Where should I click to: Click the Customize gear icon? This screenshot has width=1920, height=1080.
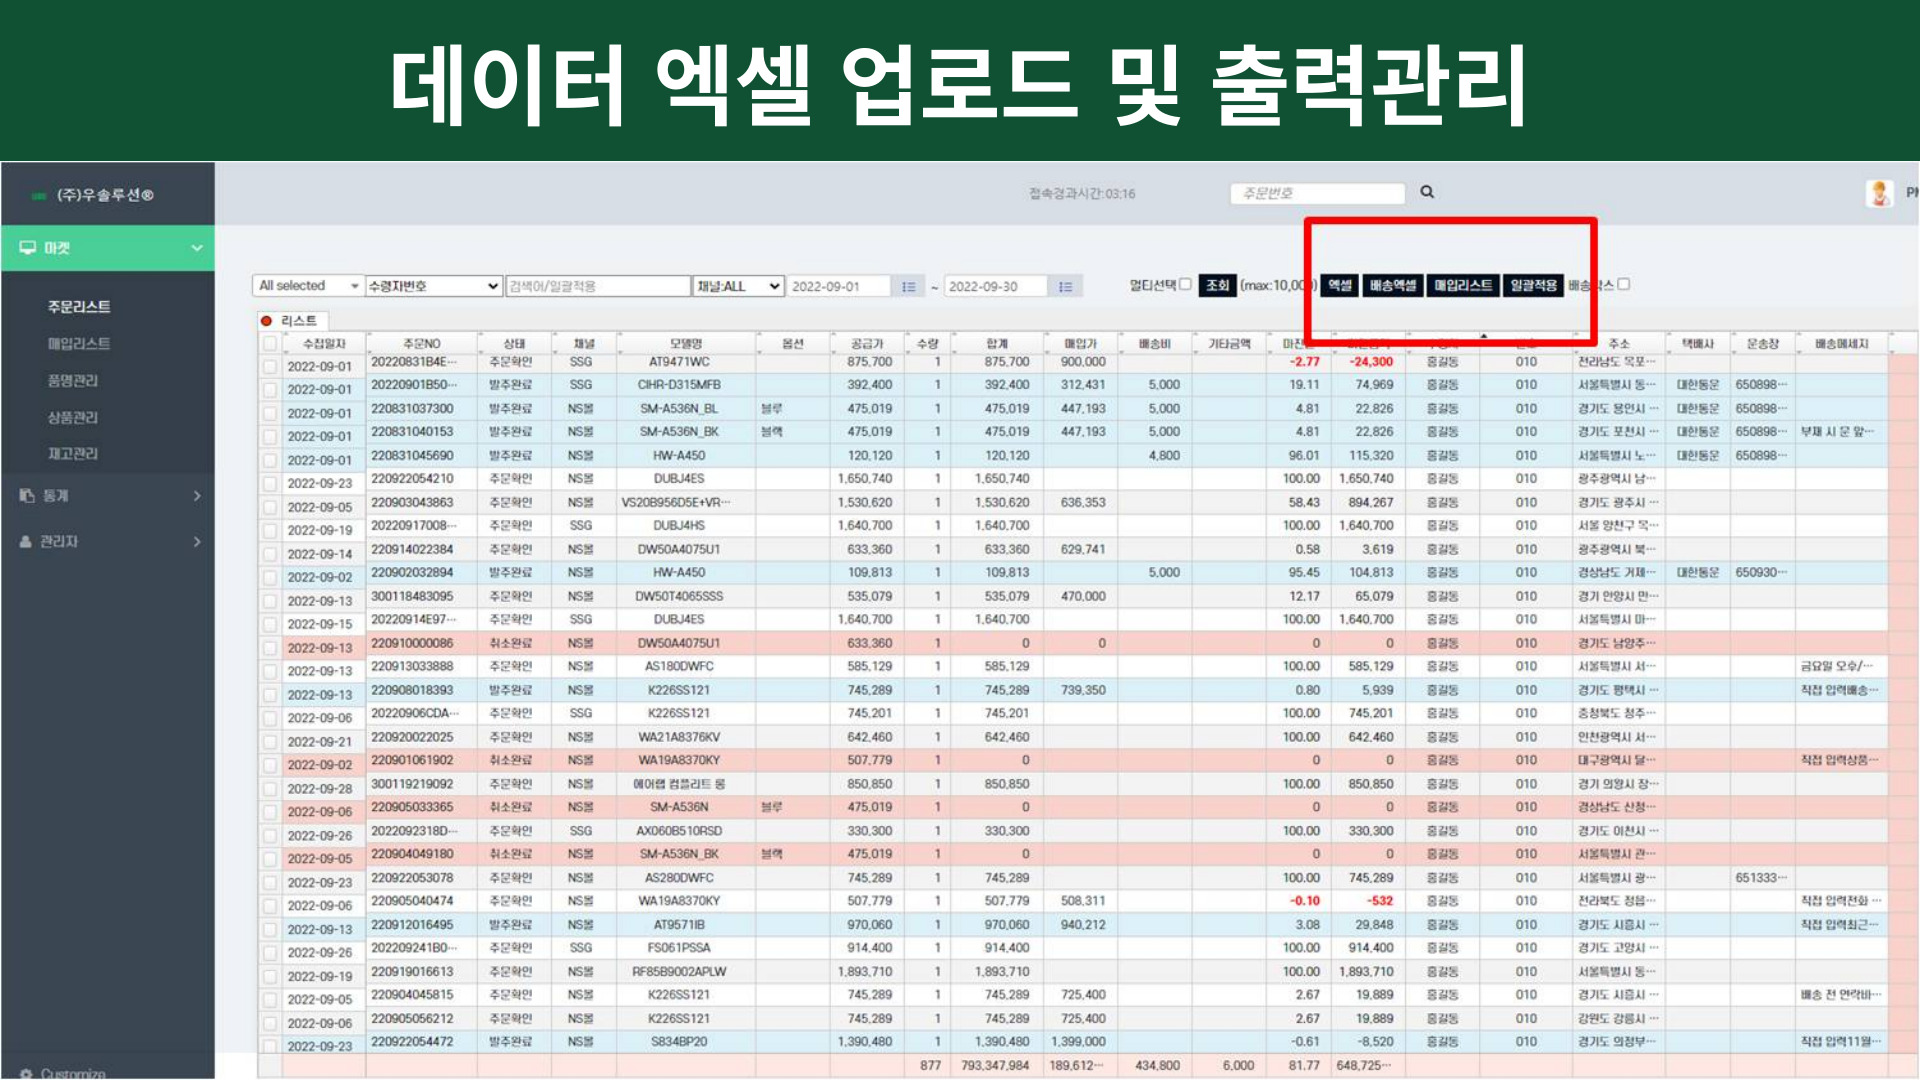[x=27, y=1073]
